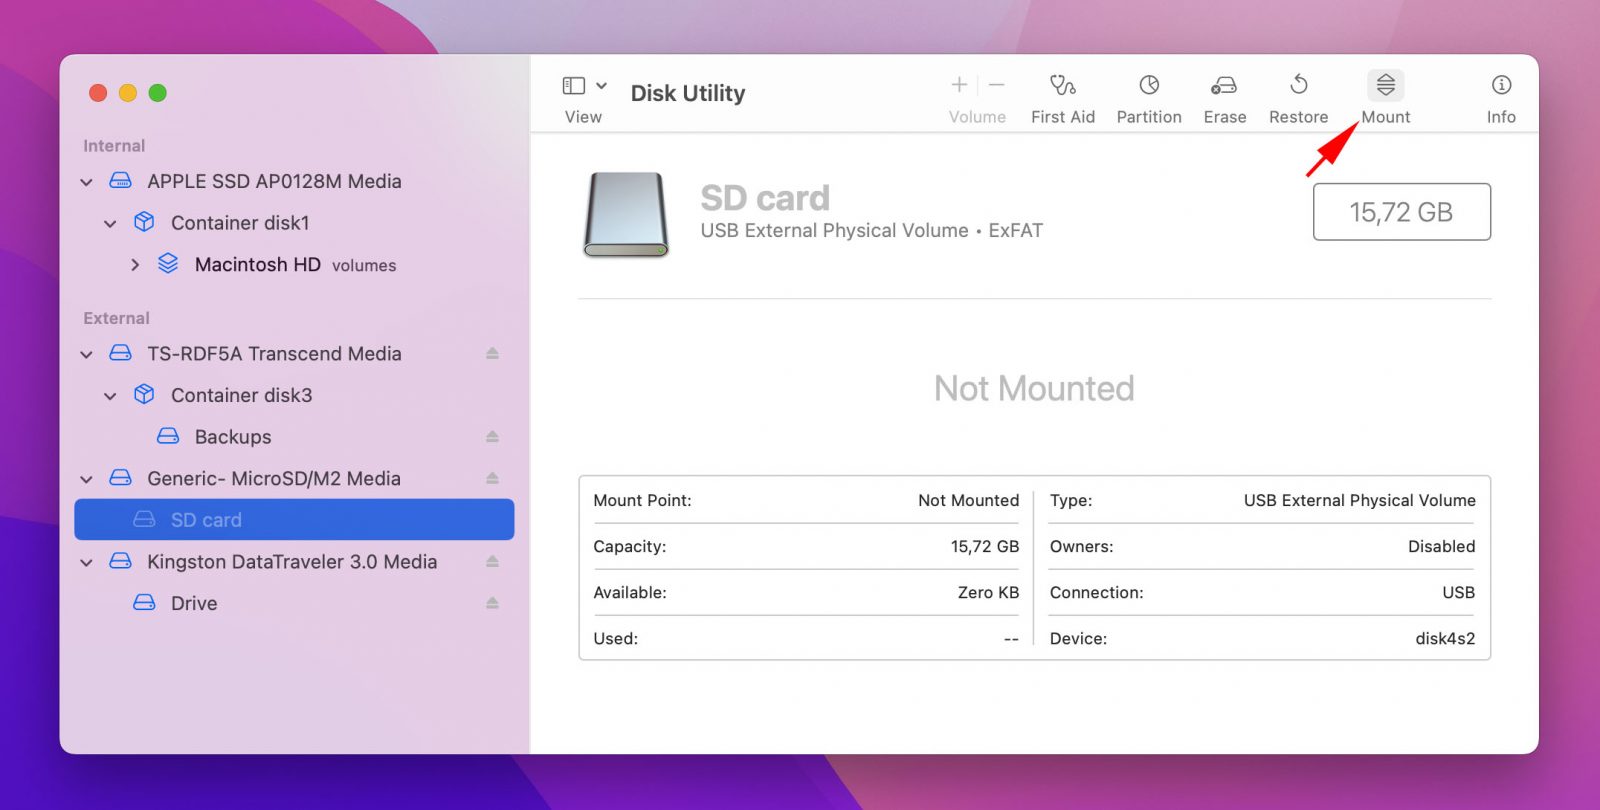Open the Partition tool icon
This screenshot has width=1600, height=810.
tap(1149, 85)
